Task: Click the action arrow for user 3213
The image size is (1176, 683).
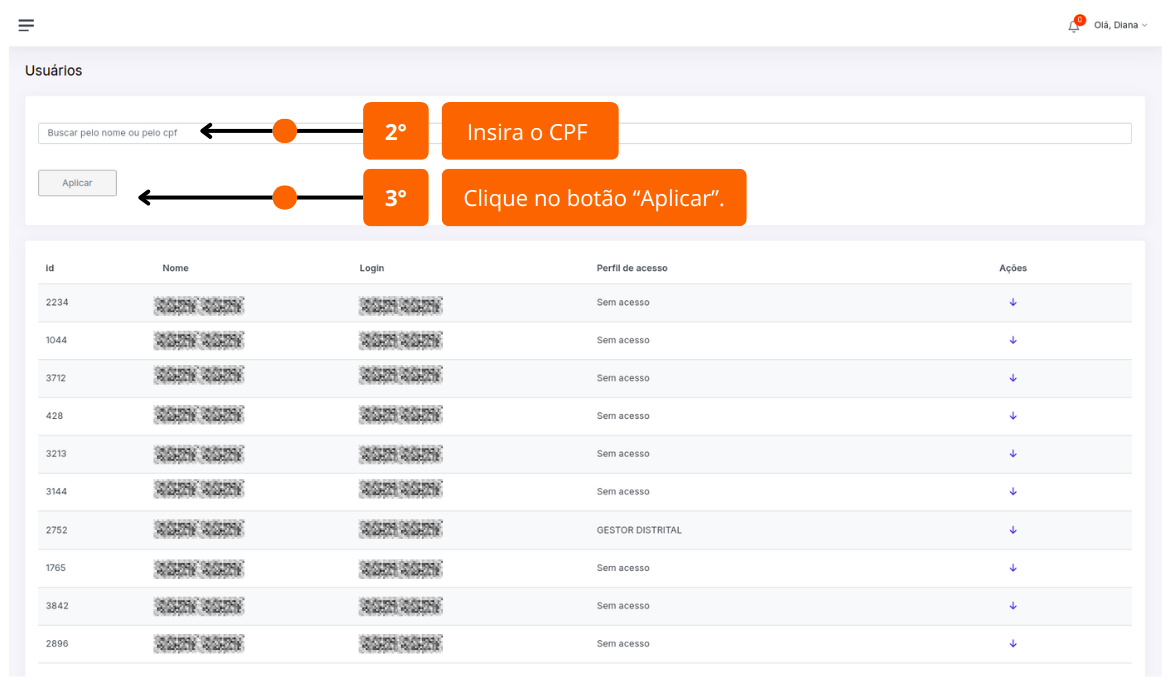Action: [x=1012, y=454]
